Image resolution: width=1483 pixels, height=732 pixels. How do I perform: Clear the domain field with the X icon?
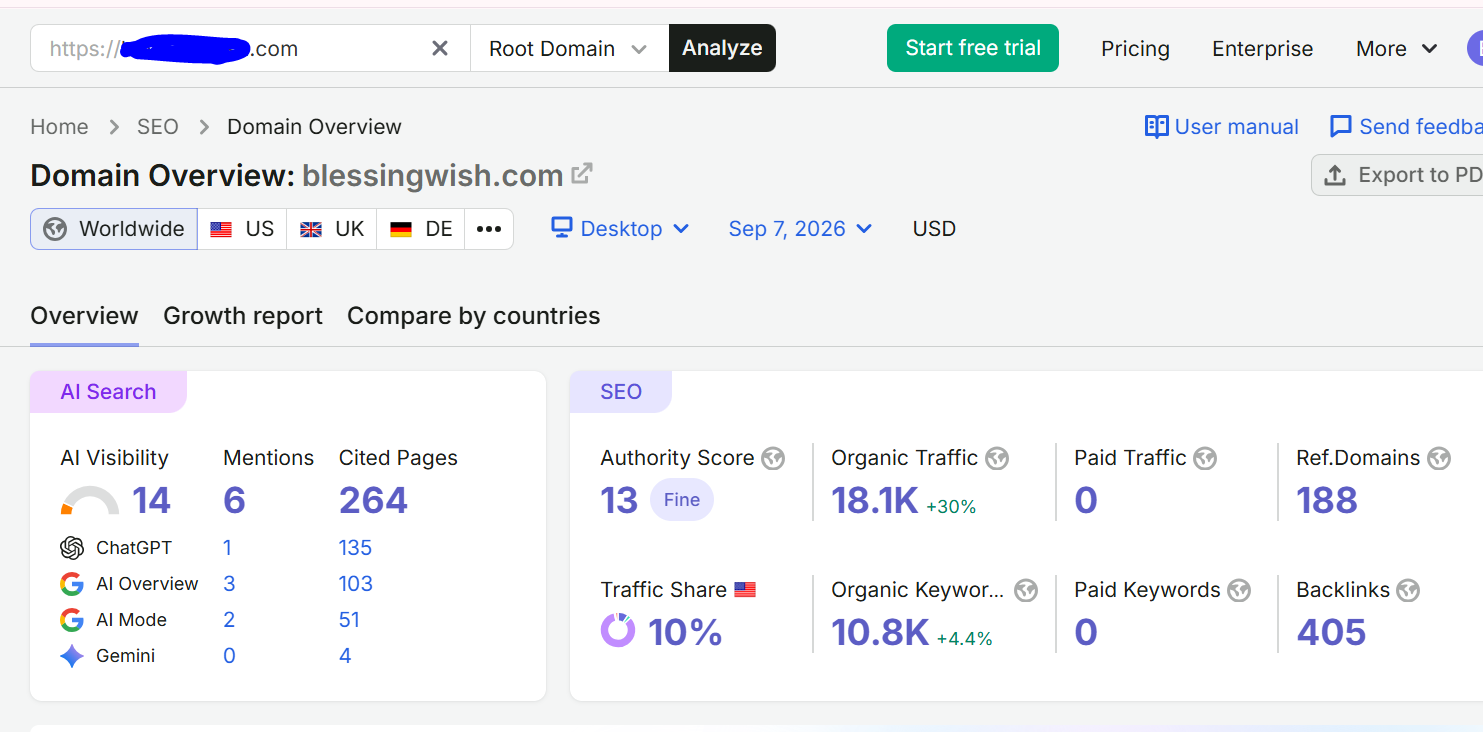tap(440, 48)
